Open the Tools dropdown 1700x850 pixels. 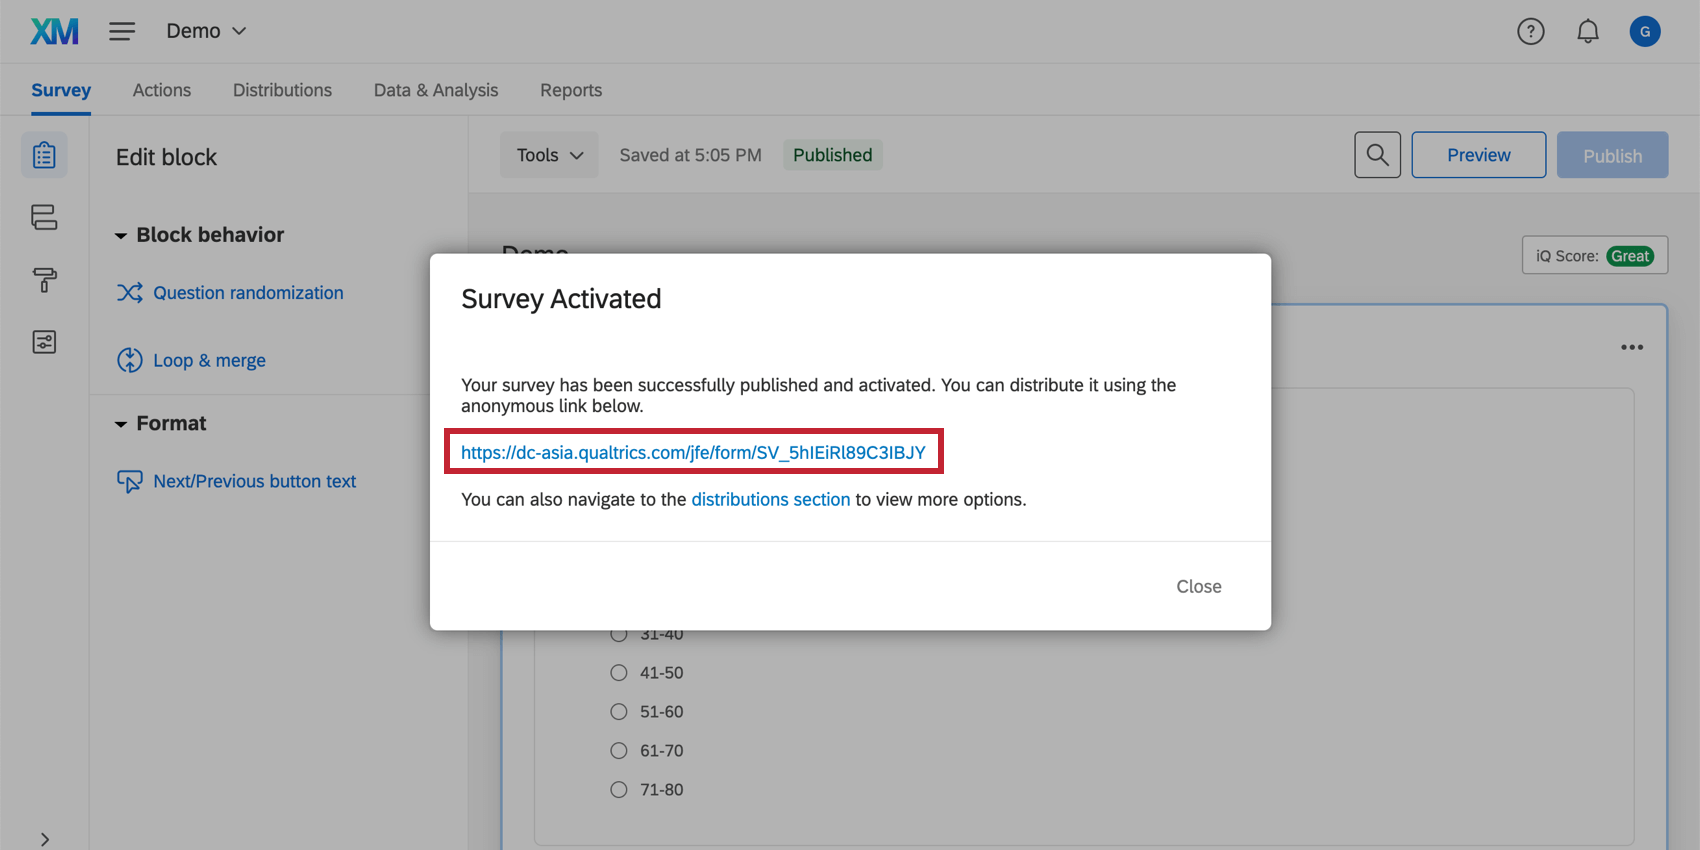pos(549,155)
